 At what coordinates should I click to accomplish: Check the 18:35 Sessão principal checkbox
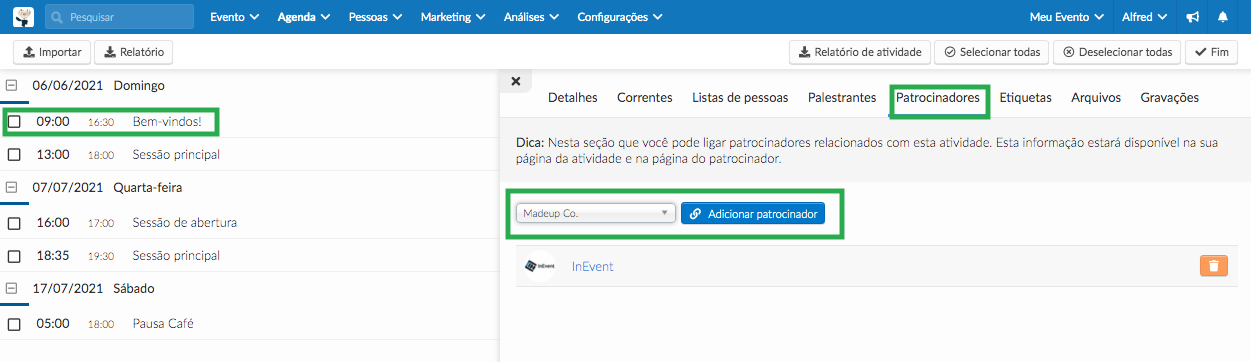coord(14,256)
